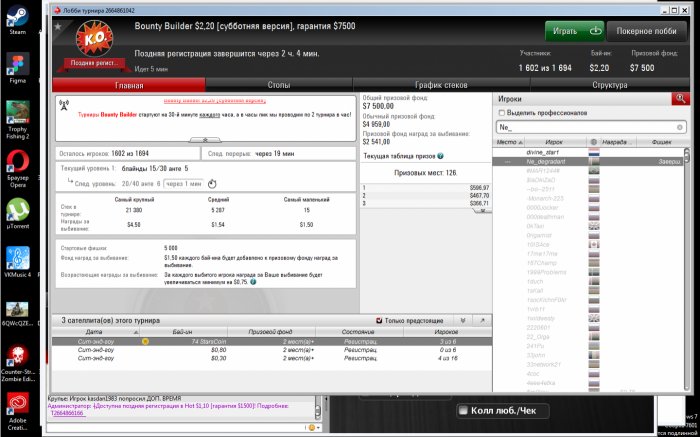Sort players by 'Место' column
Image resolution: width=700 pixels, height=437 pixels.
point(509,142)
